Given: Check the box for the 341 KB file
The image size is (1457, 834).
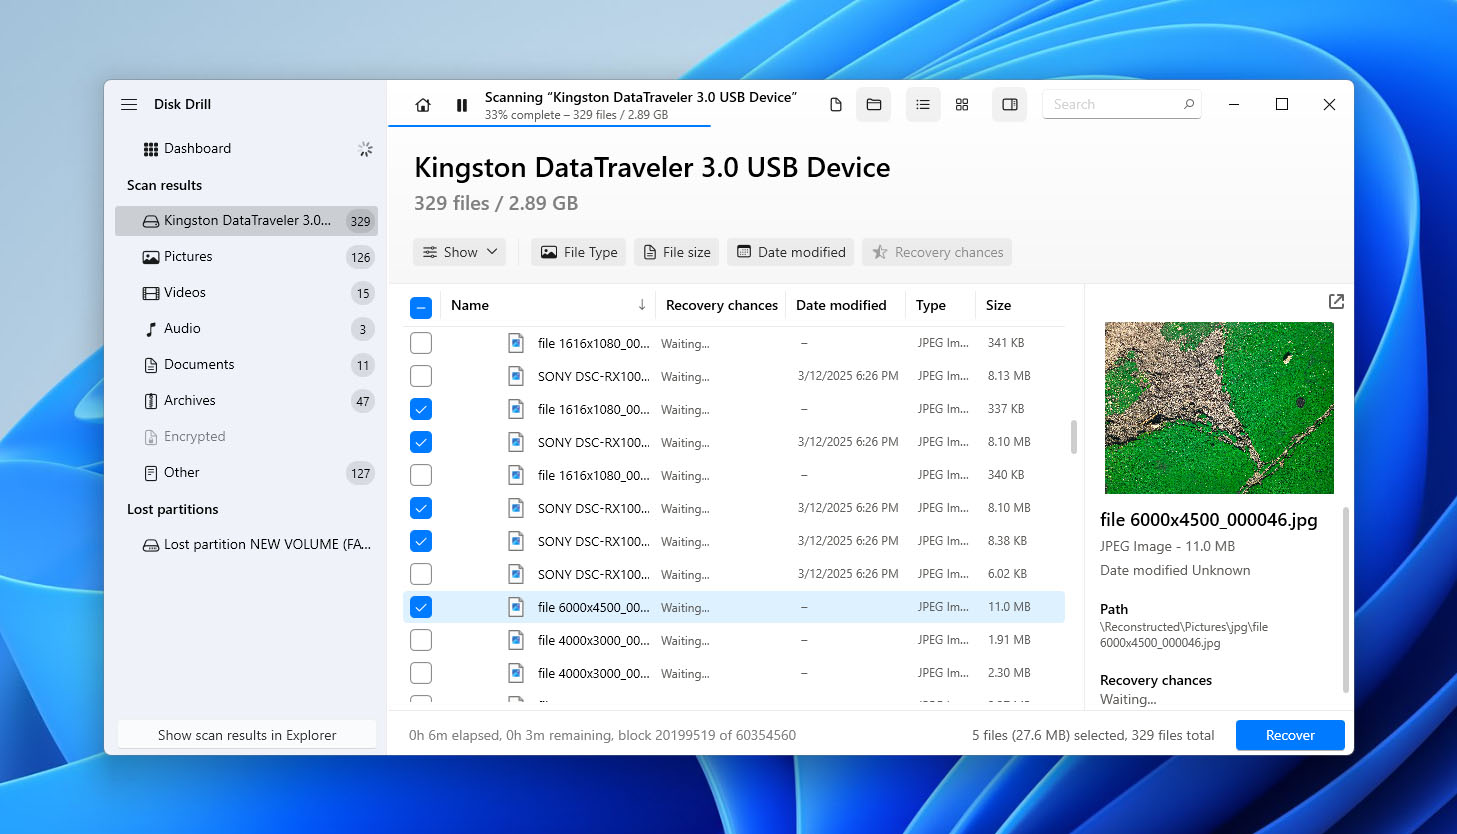Looking at the screenshot, I should 421,343.
